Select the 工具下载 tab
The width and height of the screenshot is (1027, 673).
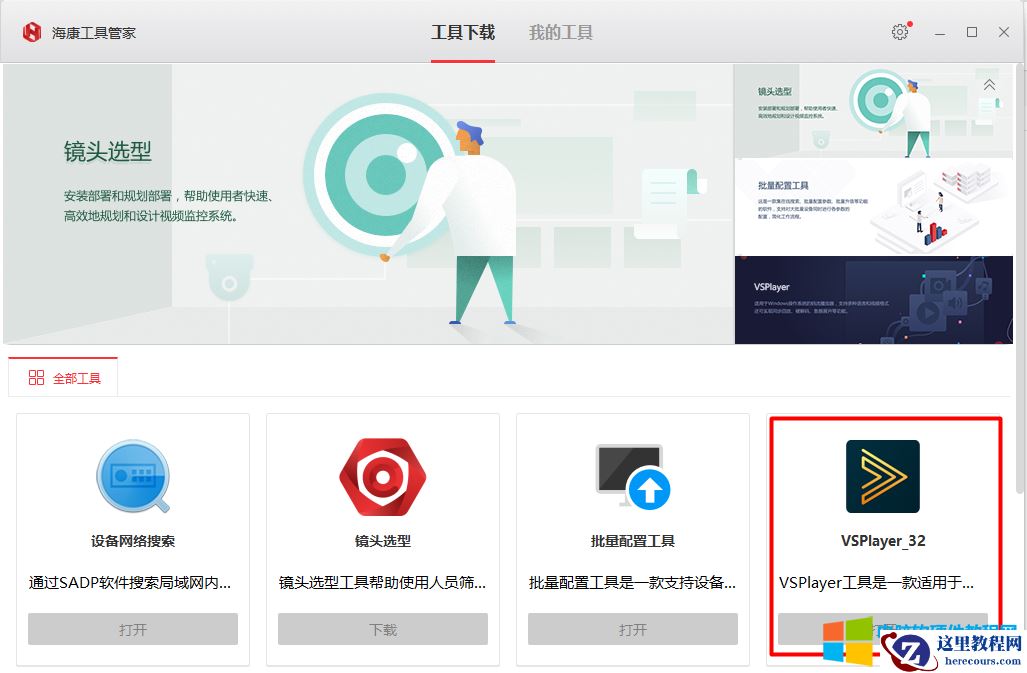[x=462, y=31]
